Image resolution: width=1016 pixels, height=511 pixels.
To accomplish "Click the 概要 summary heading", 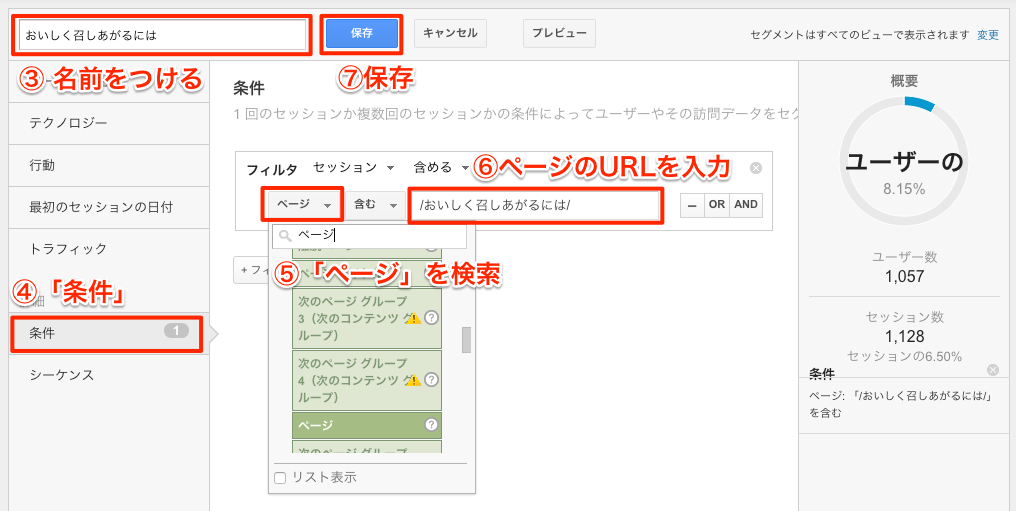I will point(905,81).
